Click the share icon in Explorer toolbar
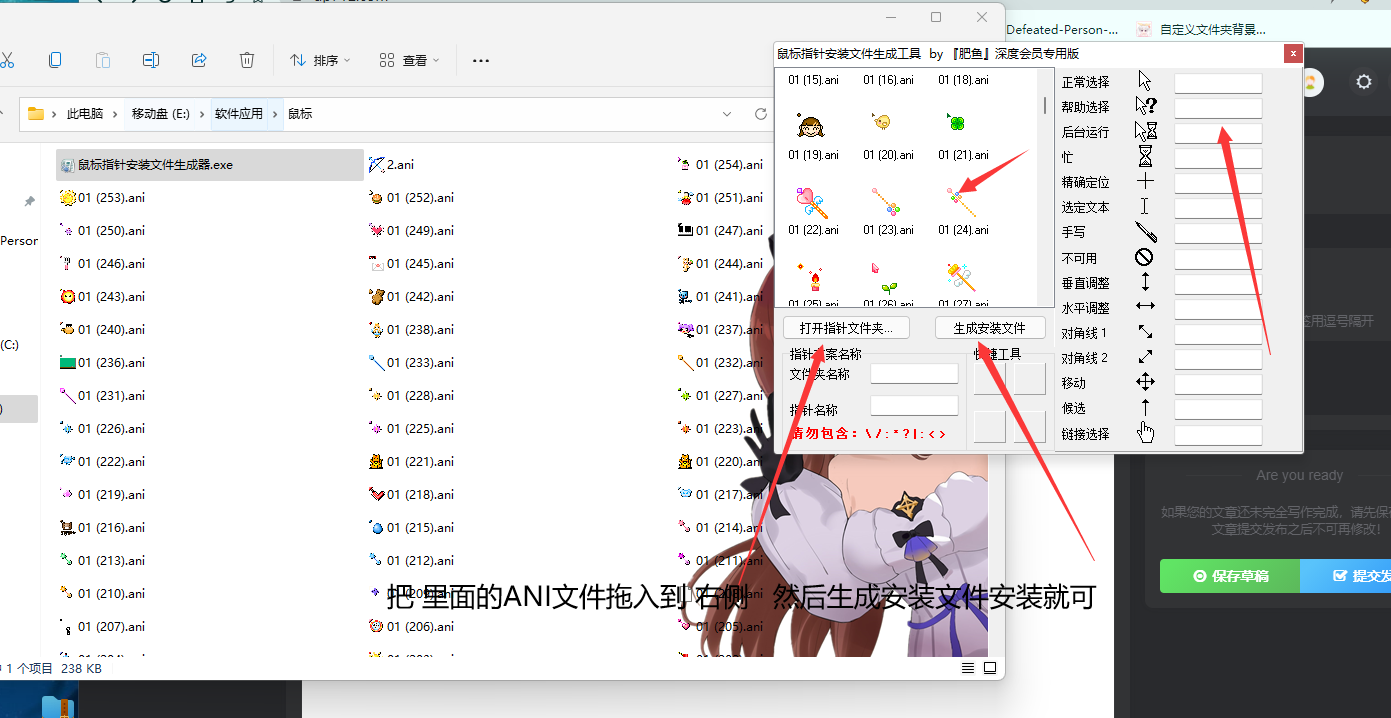This screenshot has width=1391, height=718. pos(199,60)
